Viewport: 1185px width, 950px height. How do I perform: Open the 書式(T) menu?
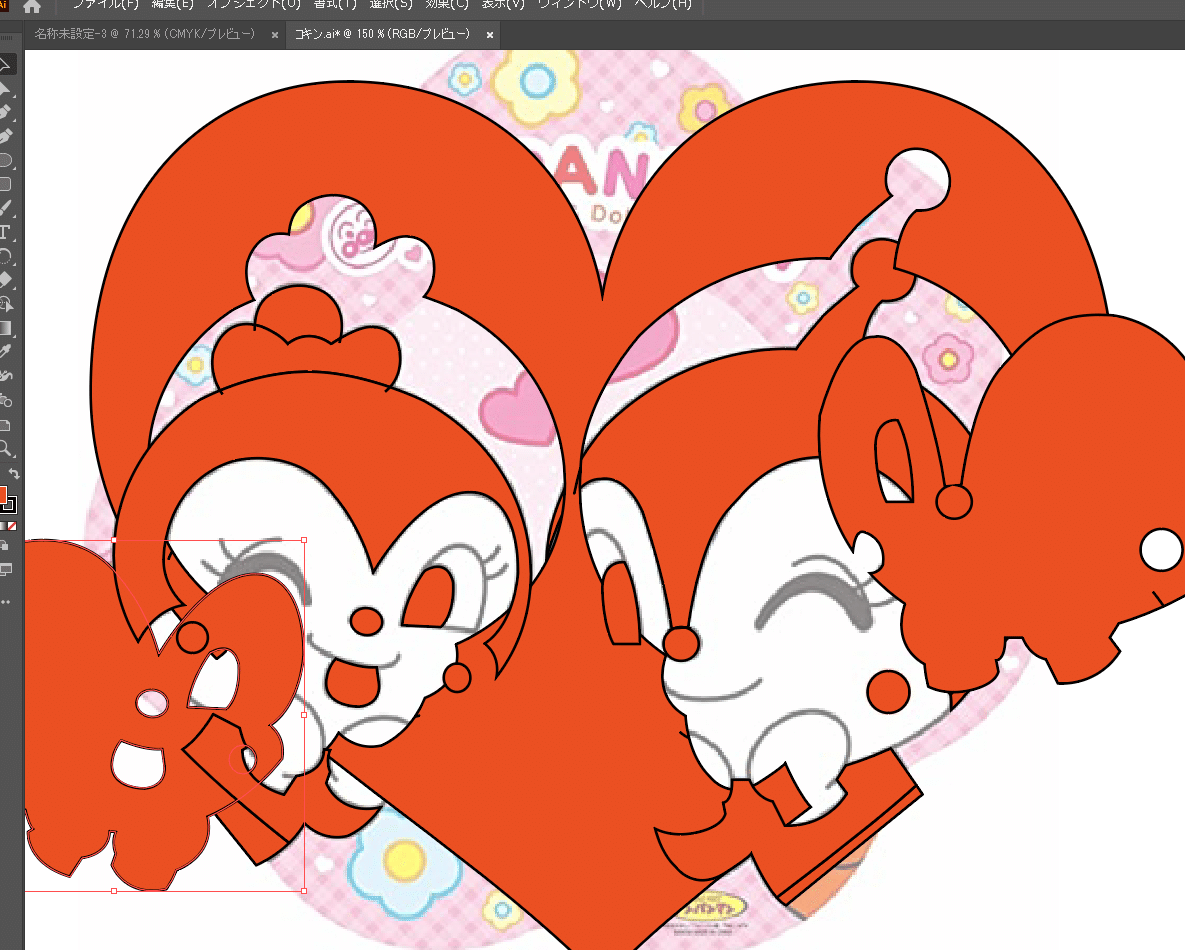click(335, 5)
